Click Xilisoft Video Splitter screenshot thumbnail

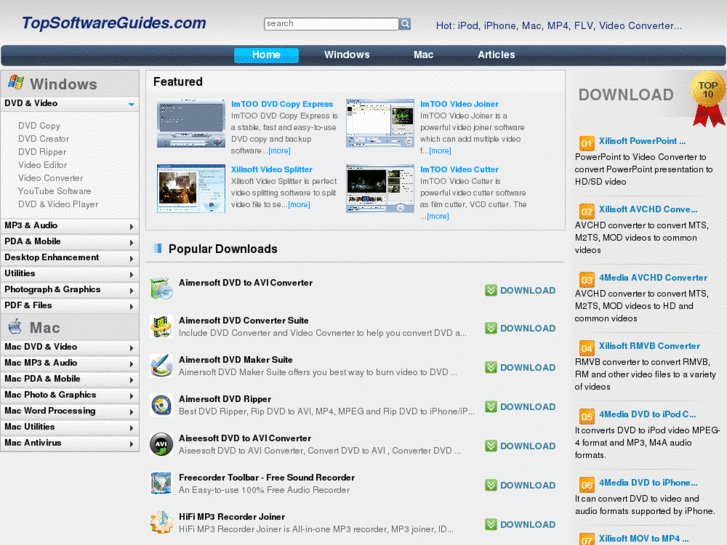(x=191, y=189)
